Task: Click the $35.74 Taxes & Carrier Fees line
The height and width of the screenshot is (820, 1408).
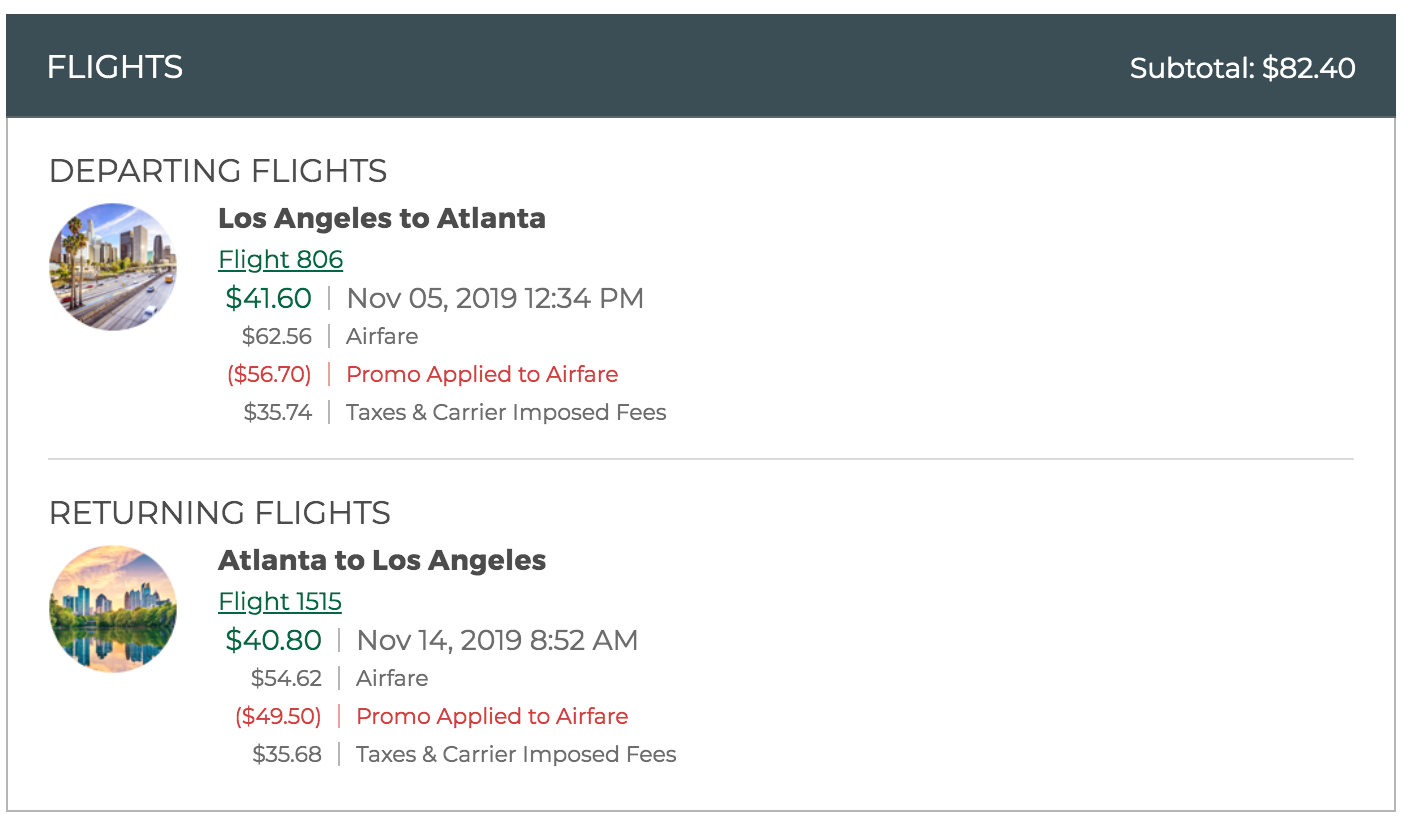Action: point(455,412)
